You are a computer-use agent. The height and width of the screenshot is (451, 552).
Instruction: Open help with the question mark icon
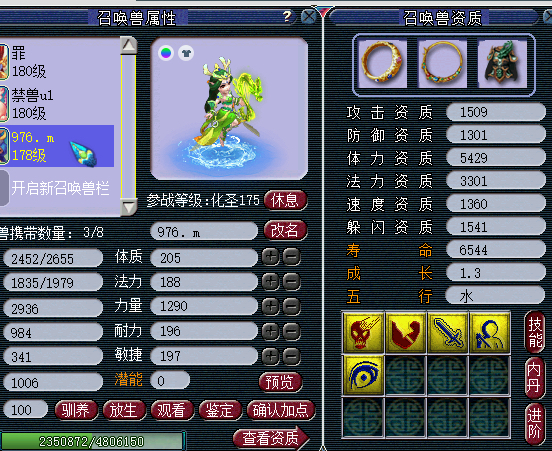click(x=287, y=16)
